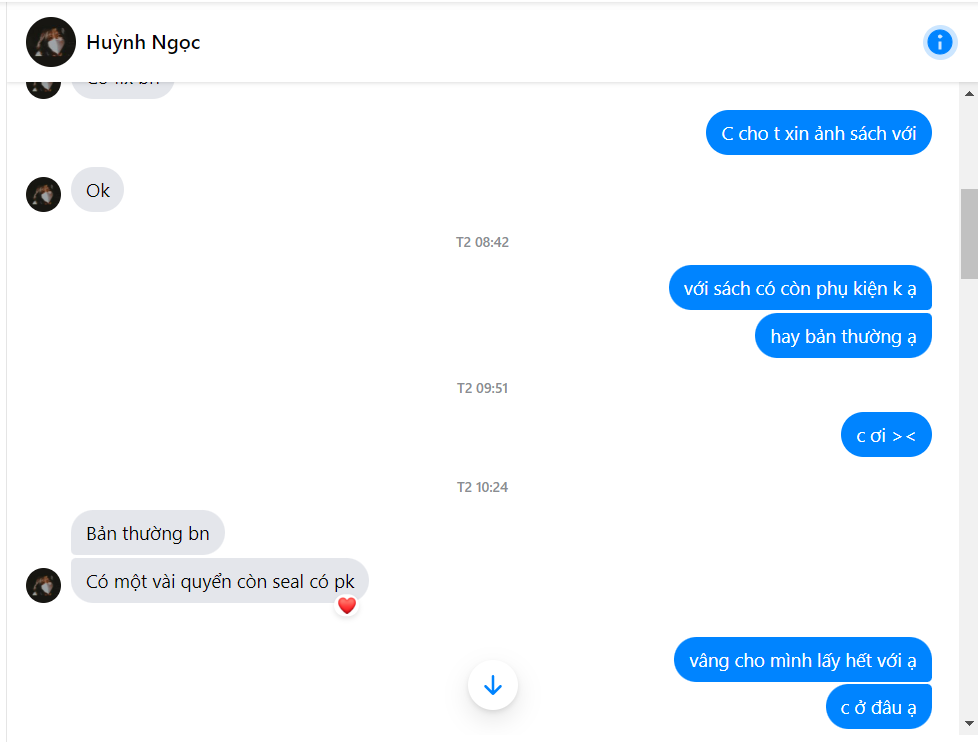Click the scroll-to-bottom arrow button
978x742 pixels.
coord(492,686)
